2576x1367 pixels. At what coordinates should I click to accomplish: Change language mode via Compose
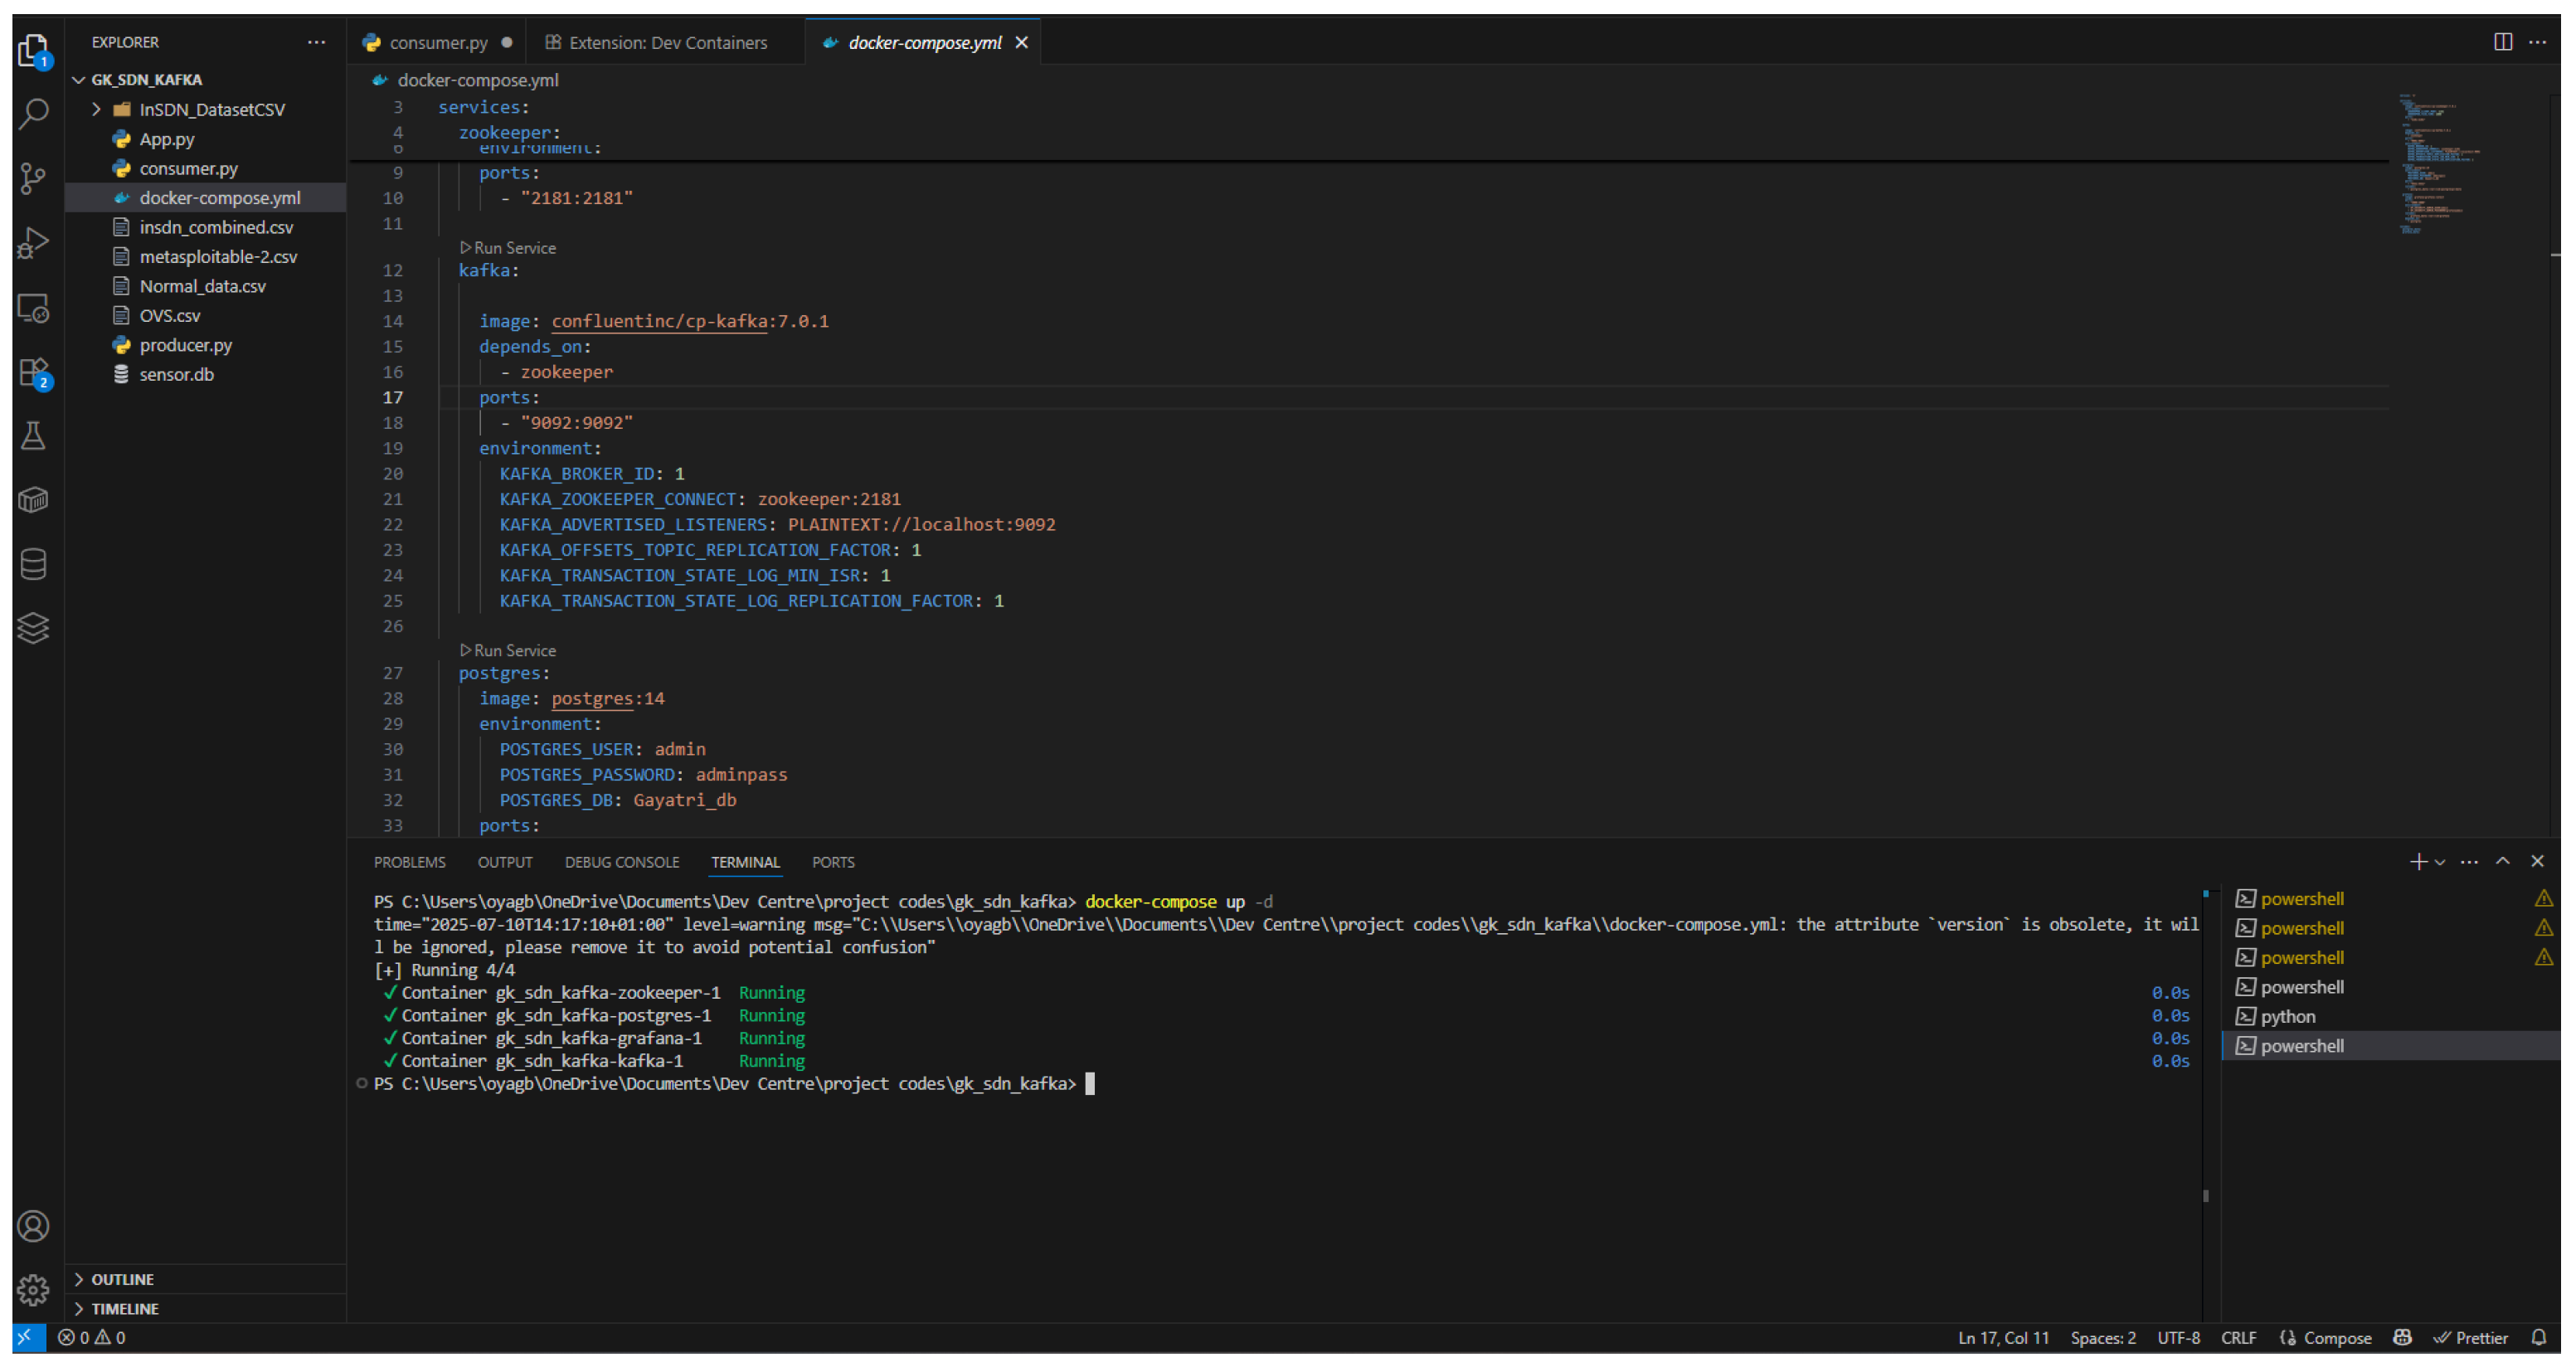click(x=2325, y=1338)
